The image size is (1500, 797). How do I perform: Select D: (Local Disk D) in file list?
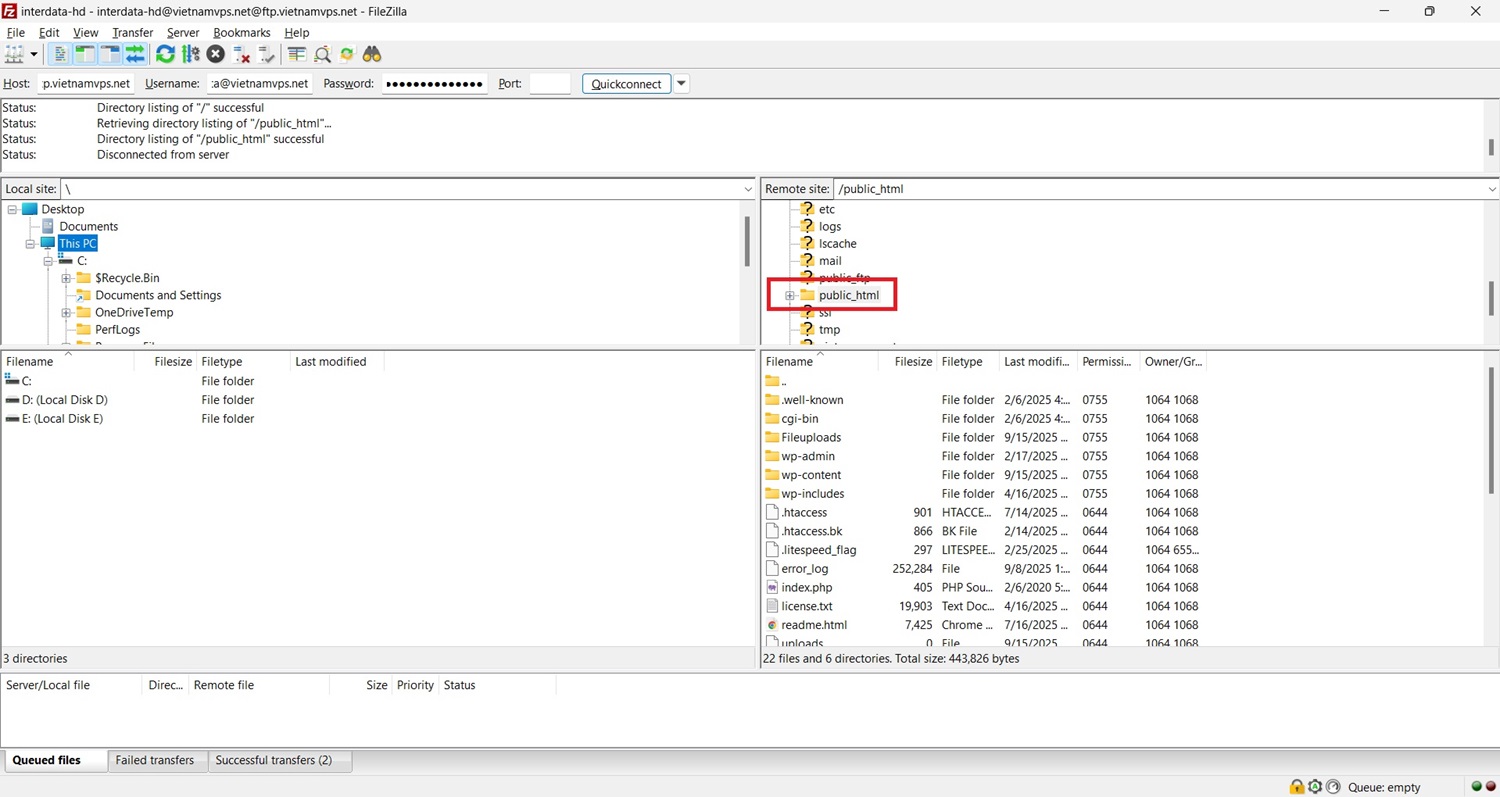coord(64,400)
